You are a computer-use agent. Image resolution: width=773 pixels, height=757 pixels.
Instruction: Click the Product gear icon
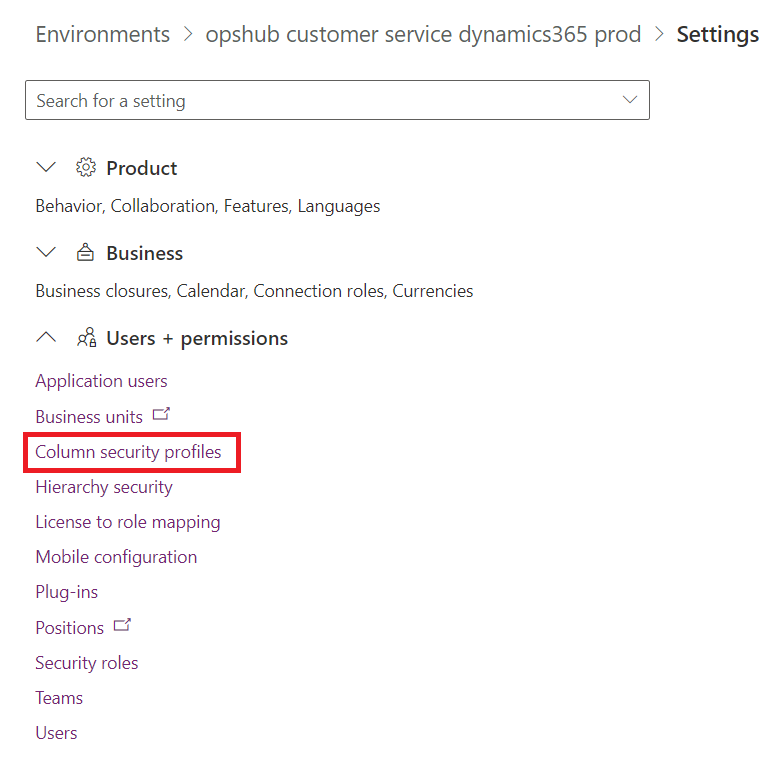pos(86,168)
